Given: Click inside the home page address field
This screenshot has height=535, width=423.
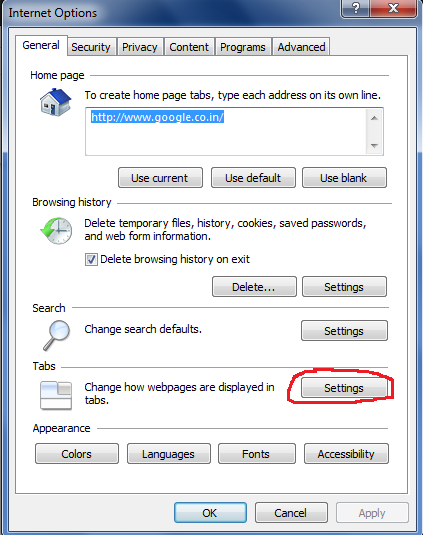Looking at the screenshot, I should (x=226, y=132).
